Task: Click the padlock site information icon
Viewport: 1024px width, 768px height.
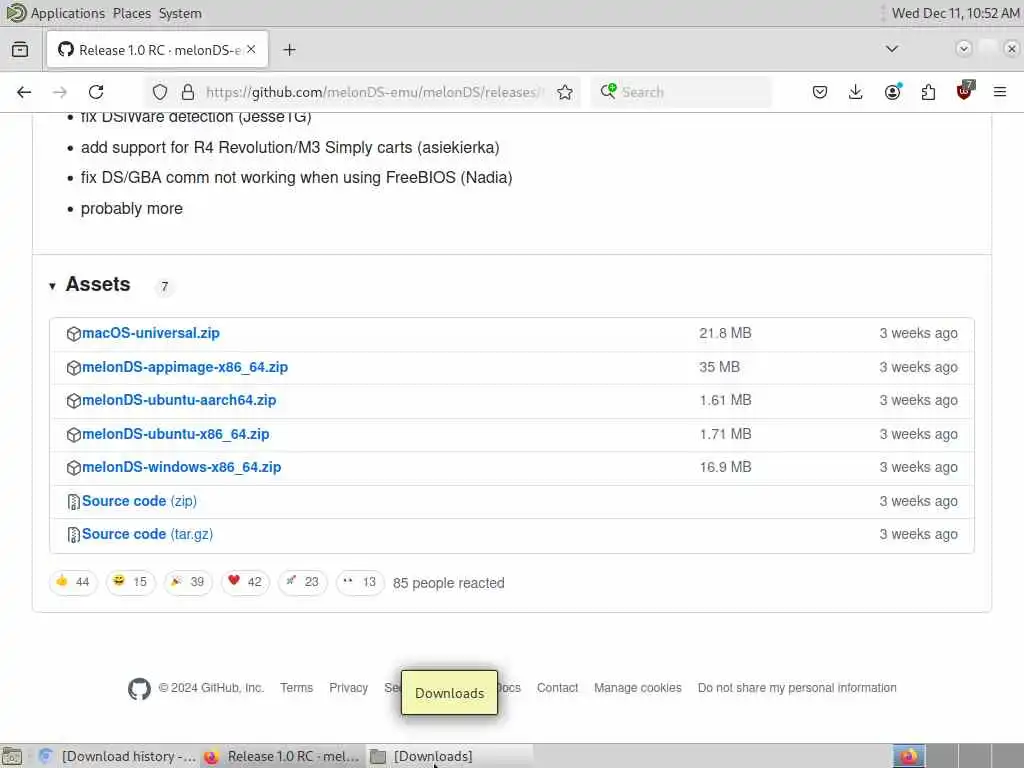Action: (x=188, y=92)
